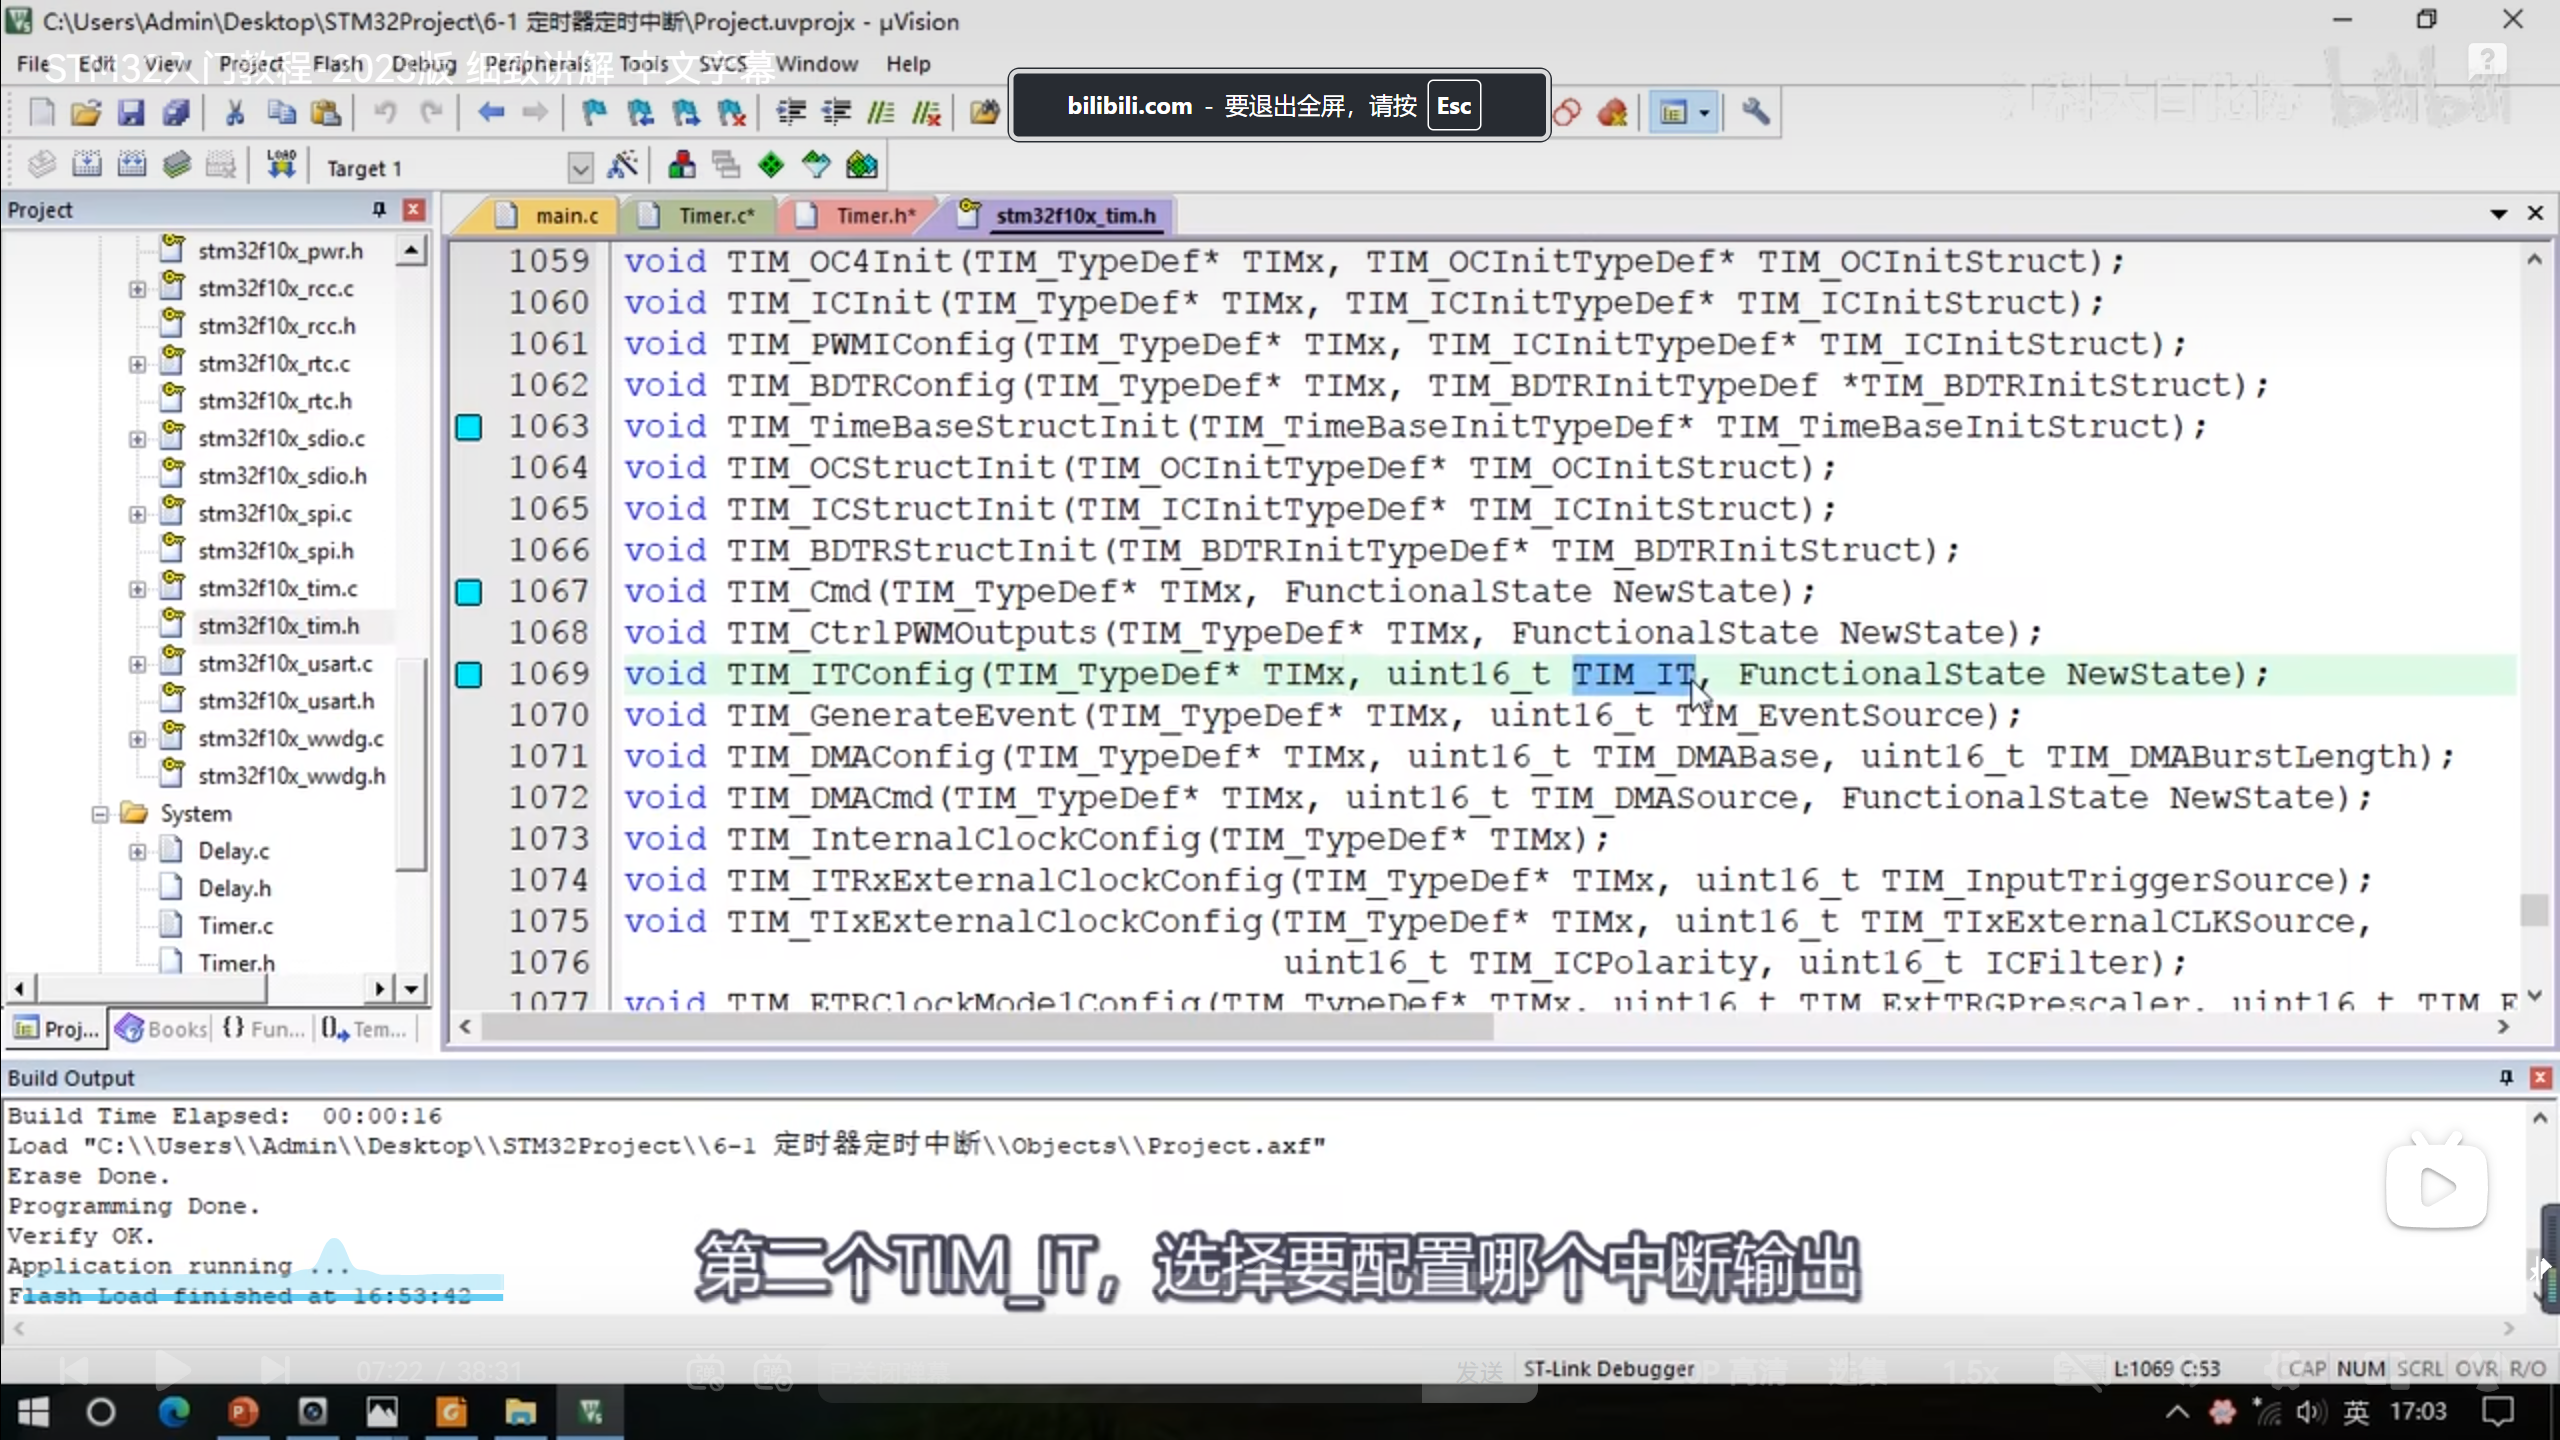Viewport: 2560px width, 1440px height.
Task: Open the Peripherals menu
Action: pyautogui.click(x=537, y=64)
